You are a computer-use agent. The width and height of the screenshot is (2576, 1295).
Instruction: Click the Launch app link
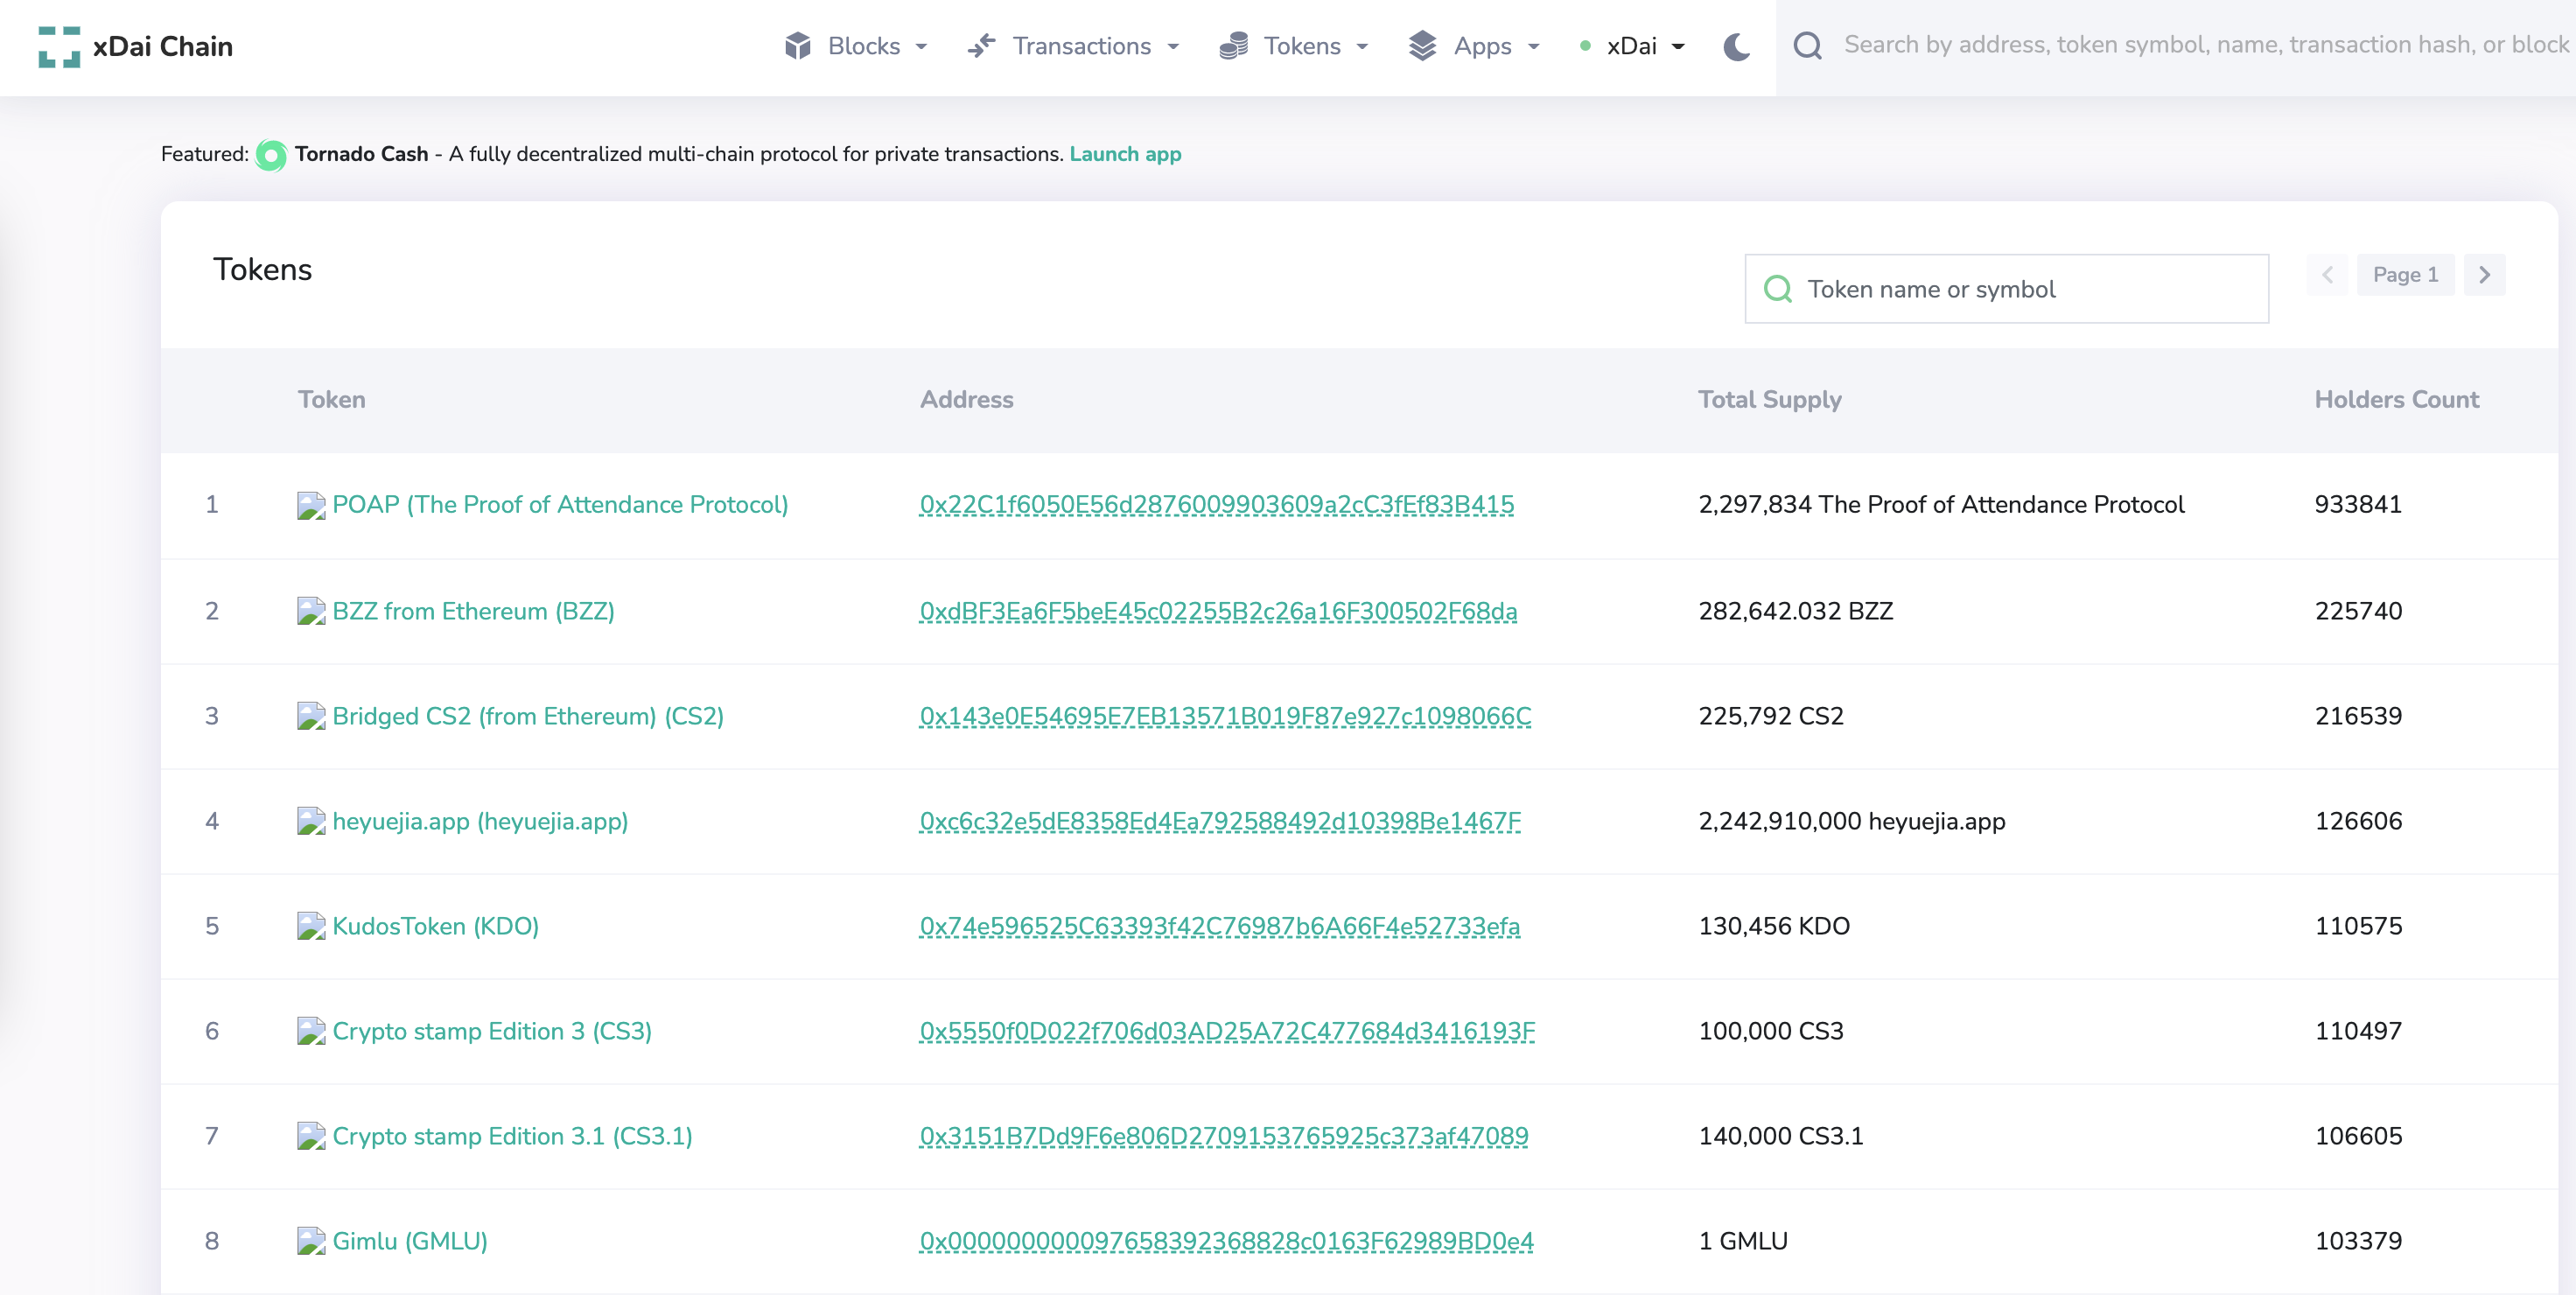[x=1125, y=154]
